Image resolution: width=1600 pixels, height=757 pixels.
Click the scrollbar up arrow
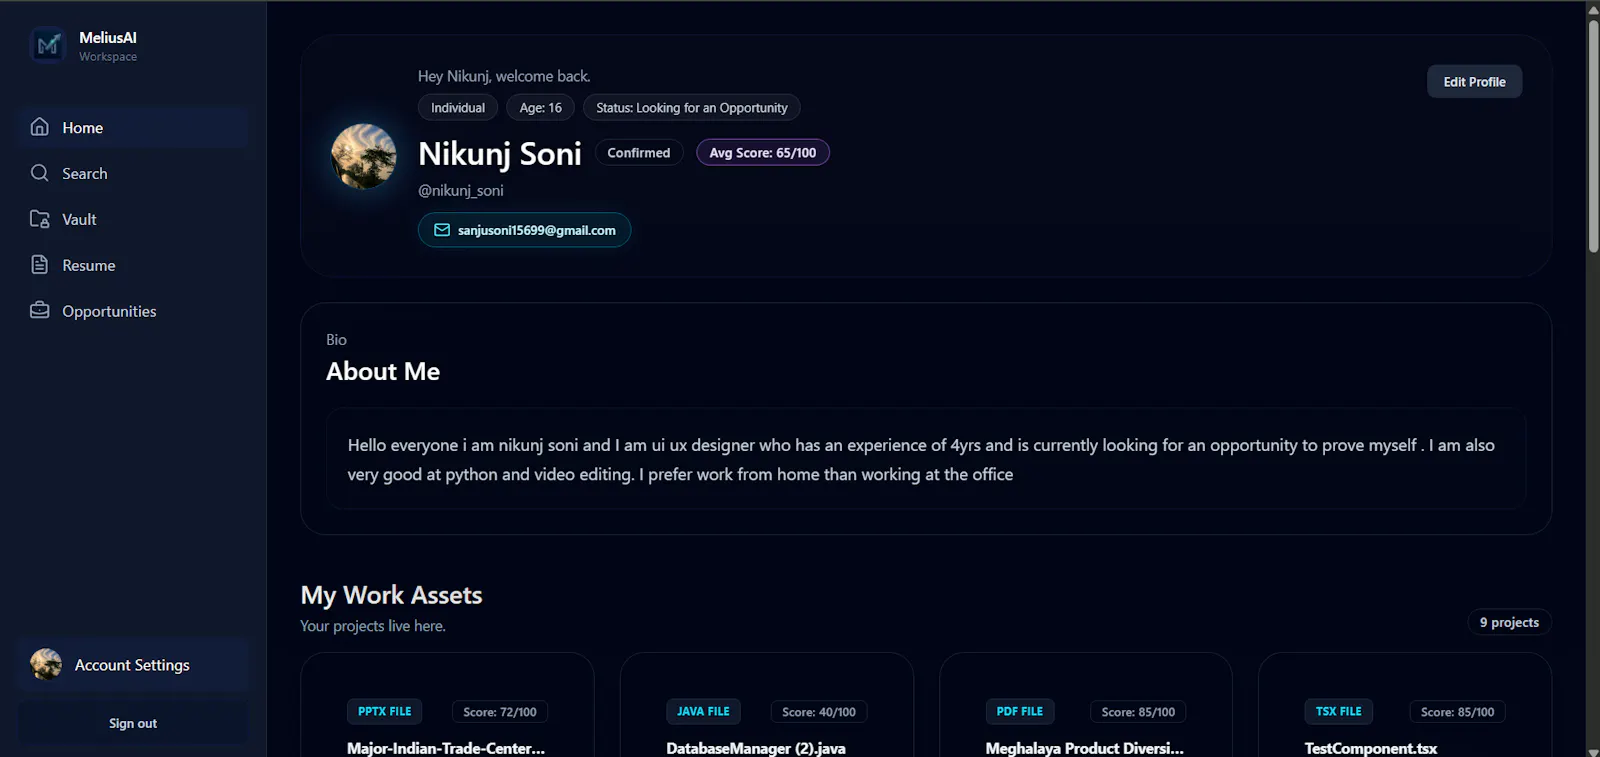point(1593,9)
